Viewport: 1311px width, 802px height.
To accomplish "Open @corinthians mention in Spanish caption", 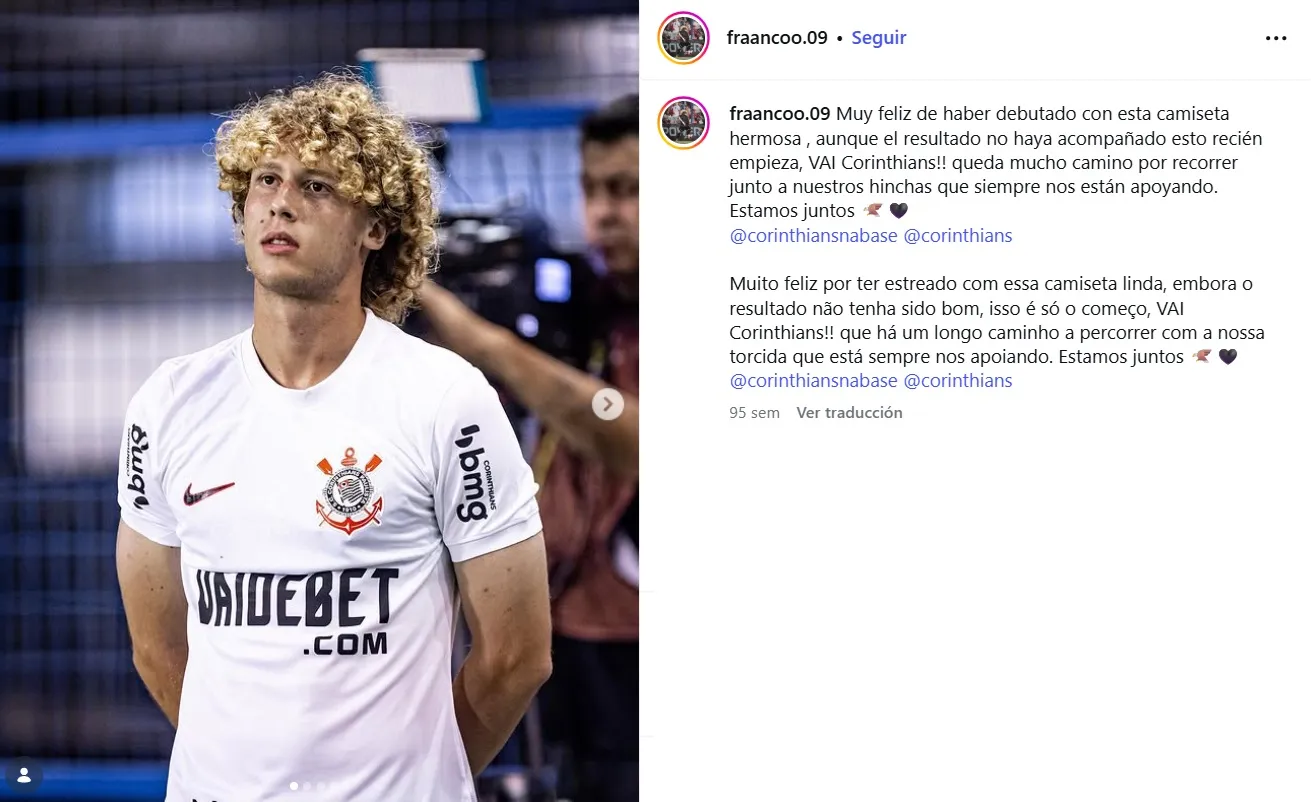I will pyautogui.click(x=958, y=236).
